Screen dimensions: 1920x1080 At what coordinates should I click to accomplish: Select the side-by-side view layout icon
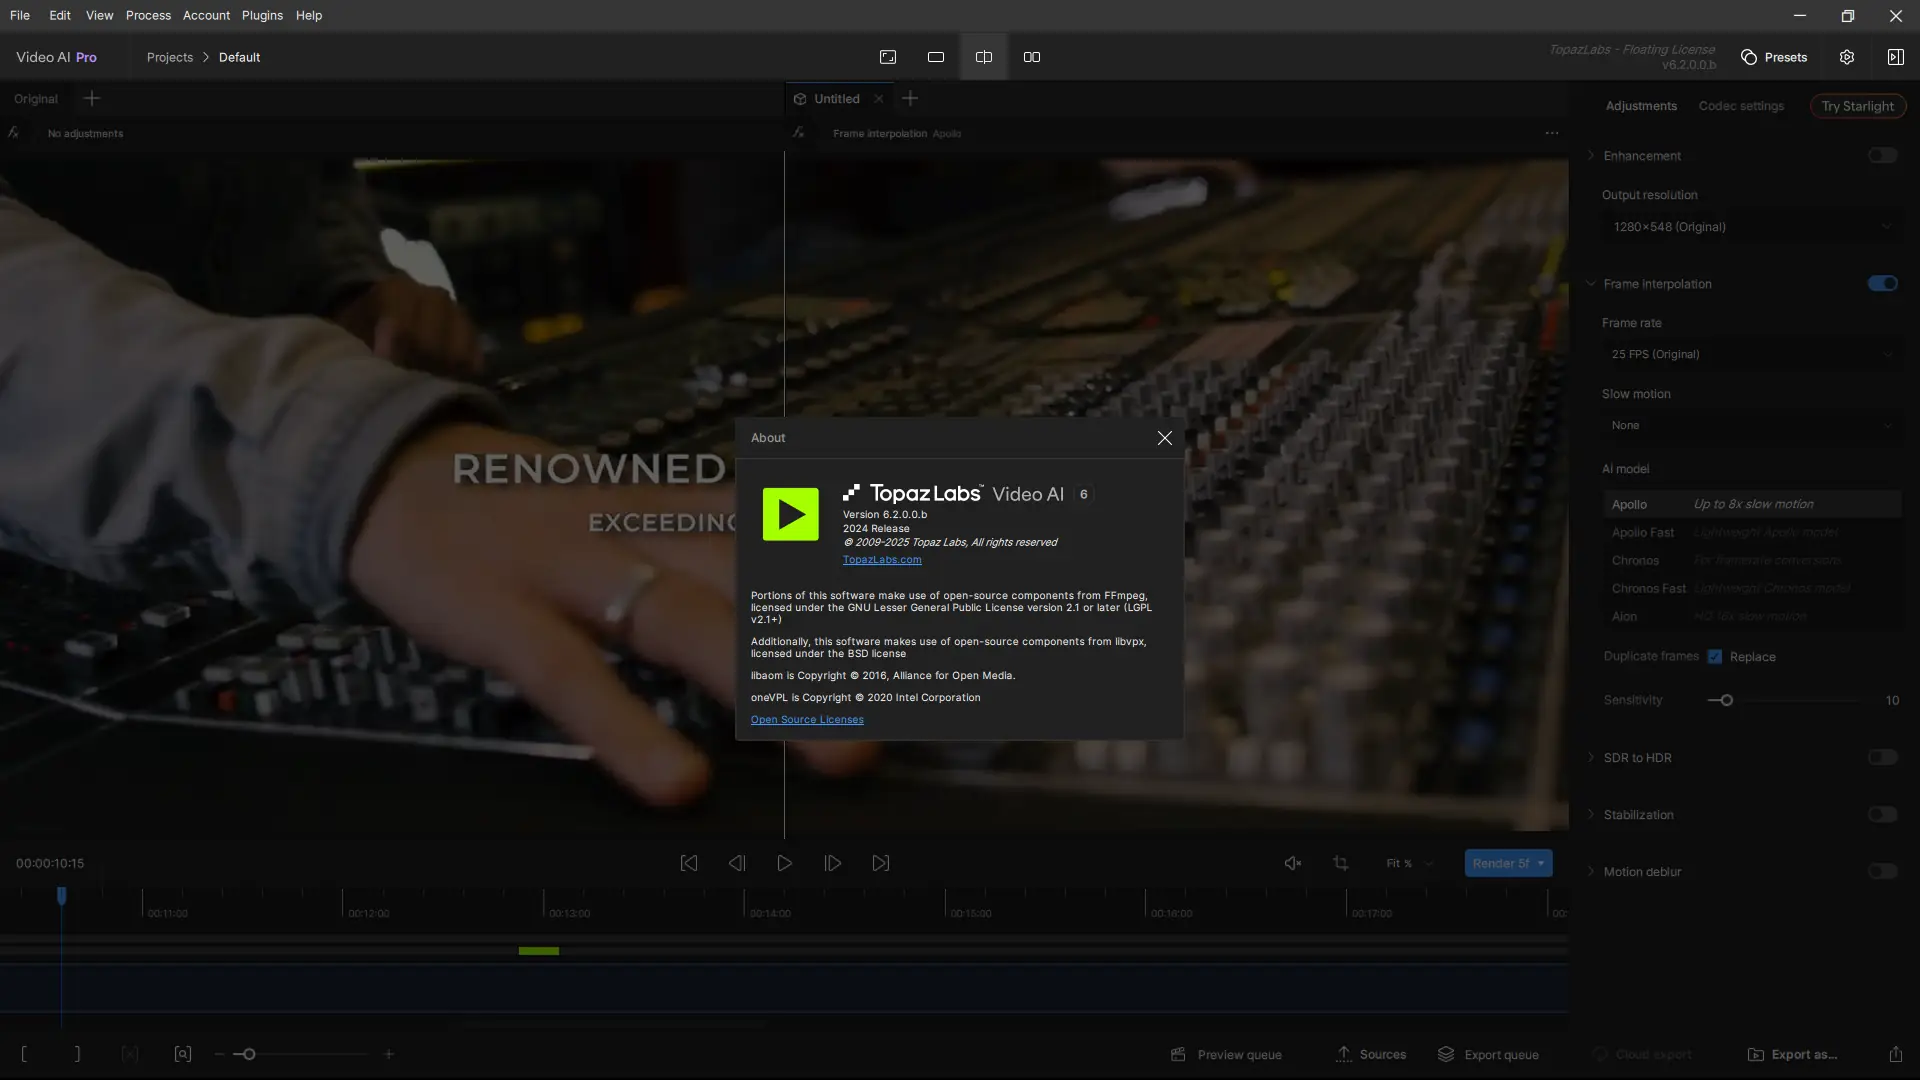click(x=1031, y=57)
